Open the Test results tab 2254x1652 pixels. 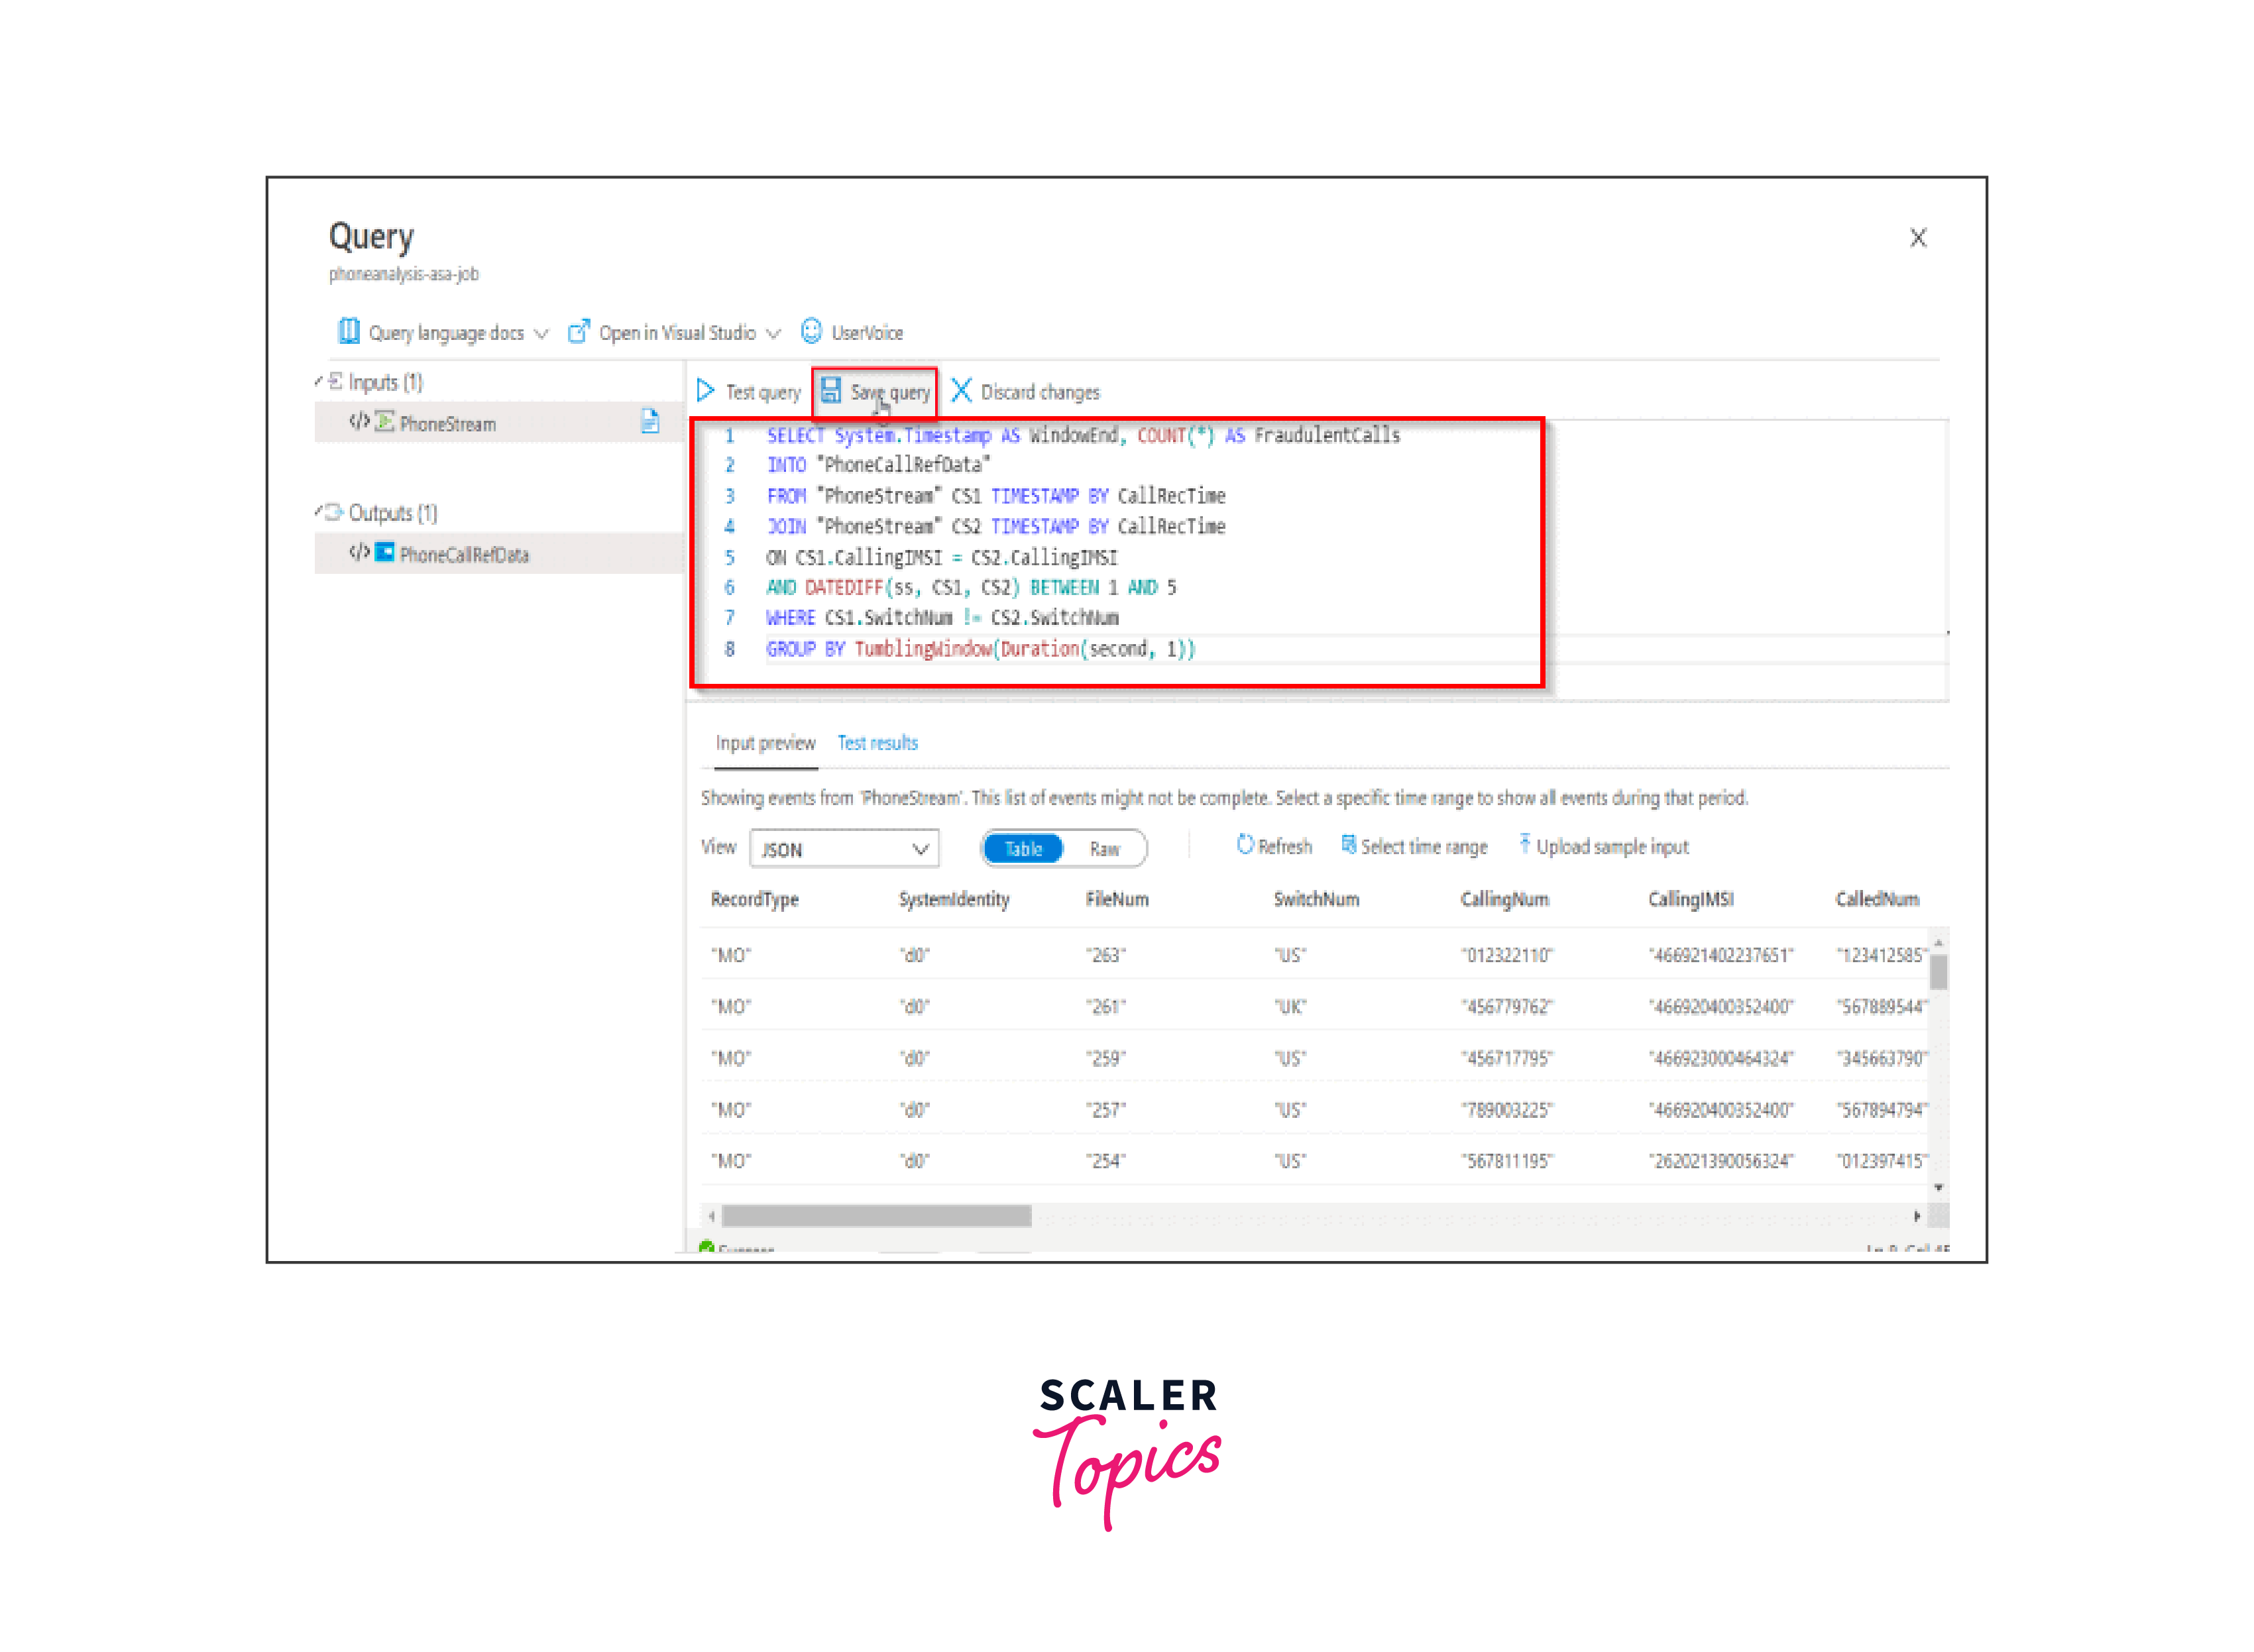coord(877,743)
